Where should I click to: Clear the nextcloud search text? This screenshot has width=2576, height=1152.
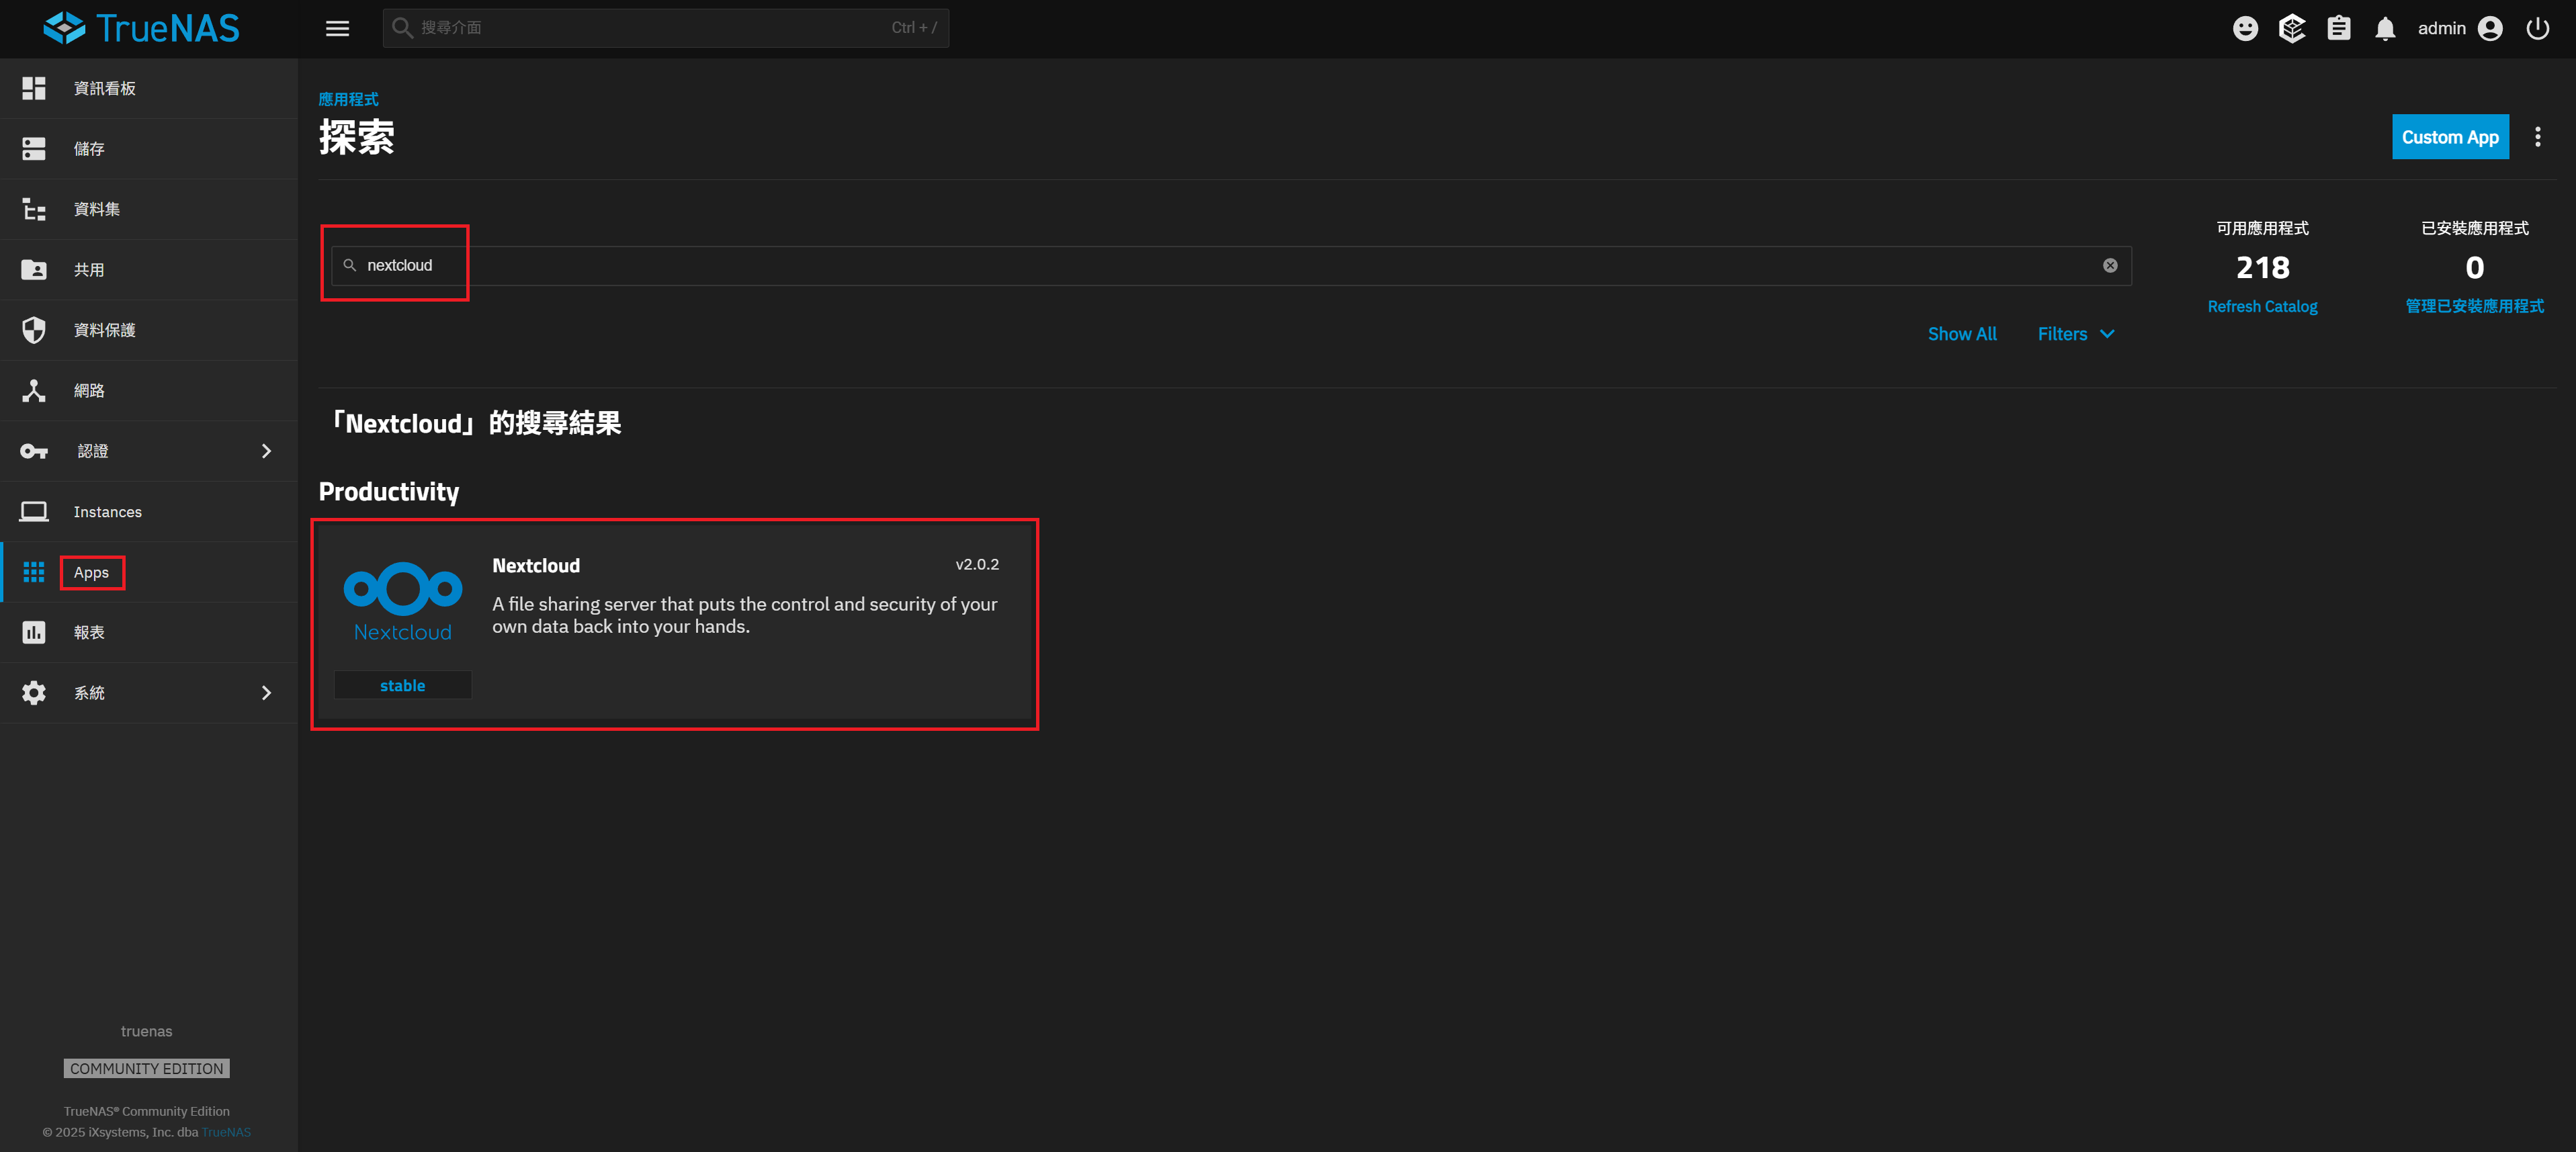2110,265
